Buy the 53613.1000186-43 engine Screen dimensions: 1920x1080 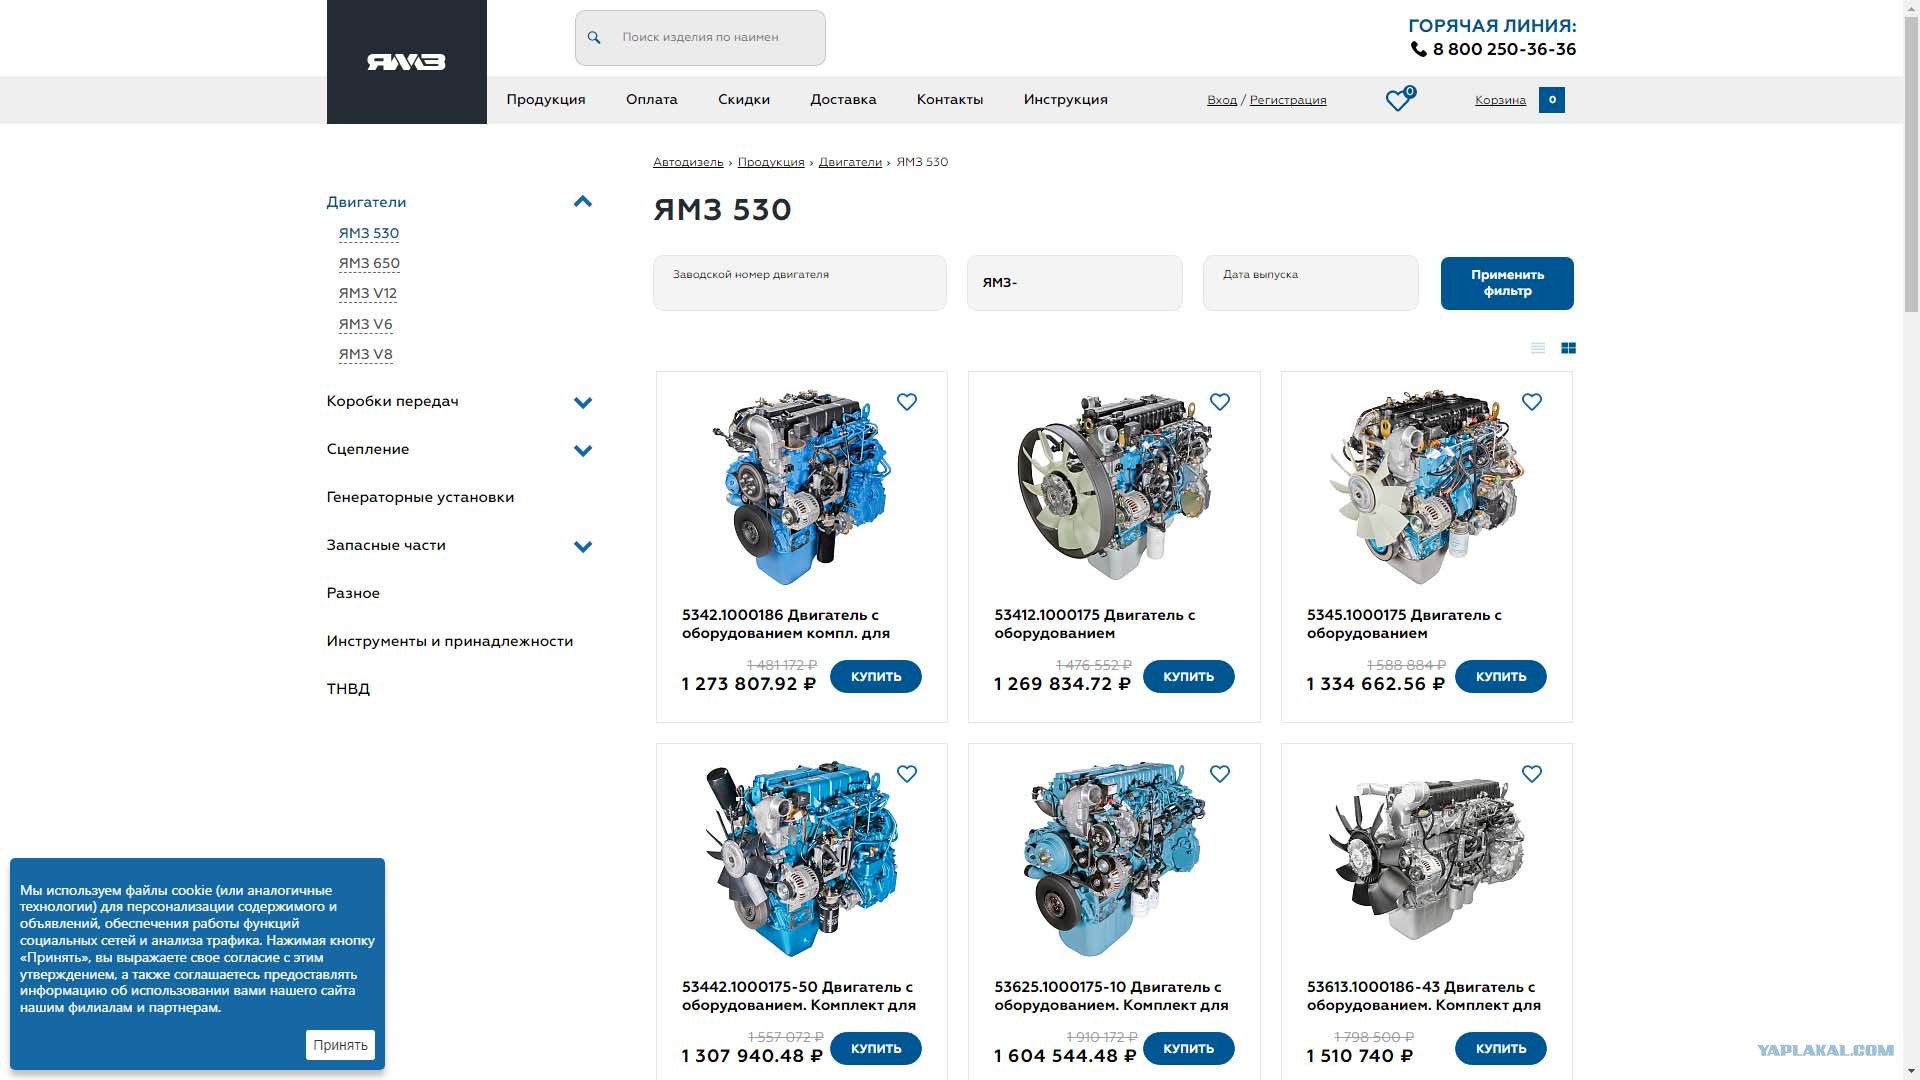coord(1501,1049)
